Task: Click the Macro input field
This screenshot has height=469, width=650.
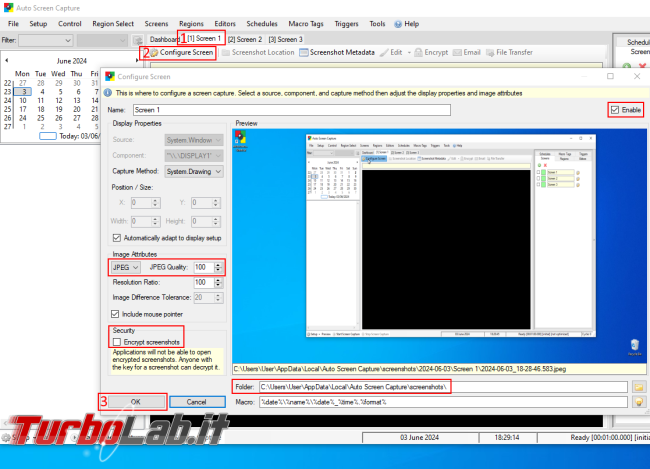Action: tap(443, 402)
